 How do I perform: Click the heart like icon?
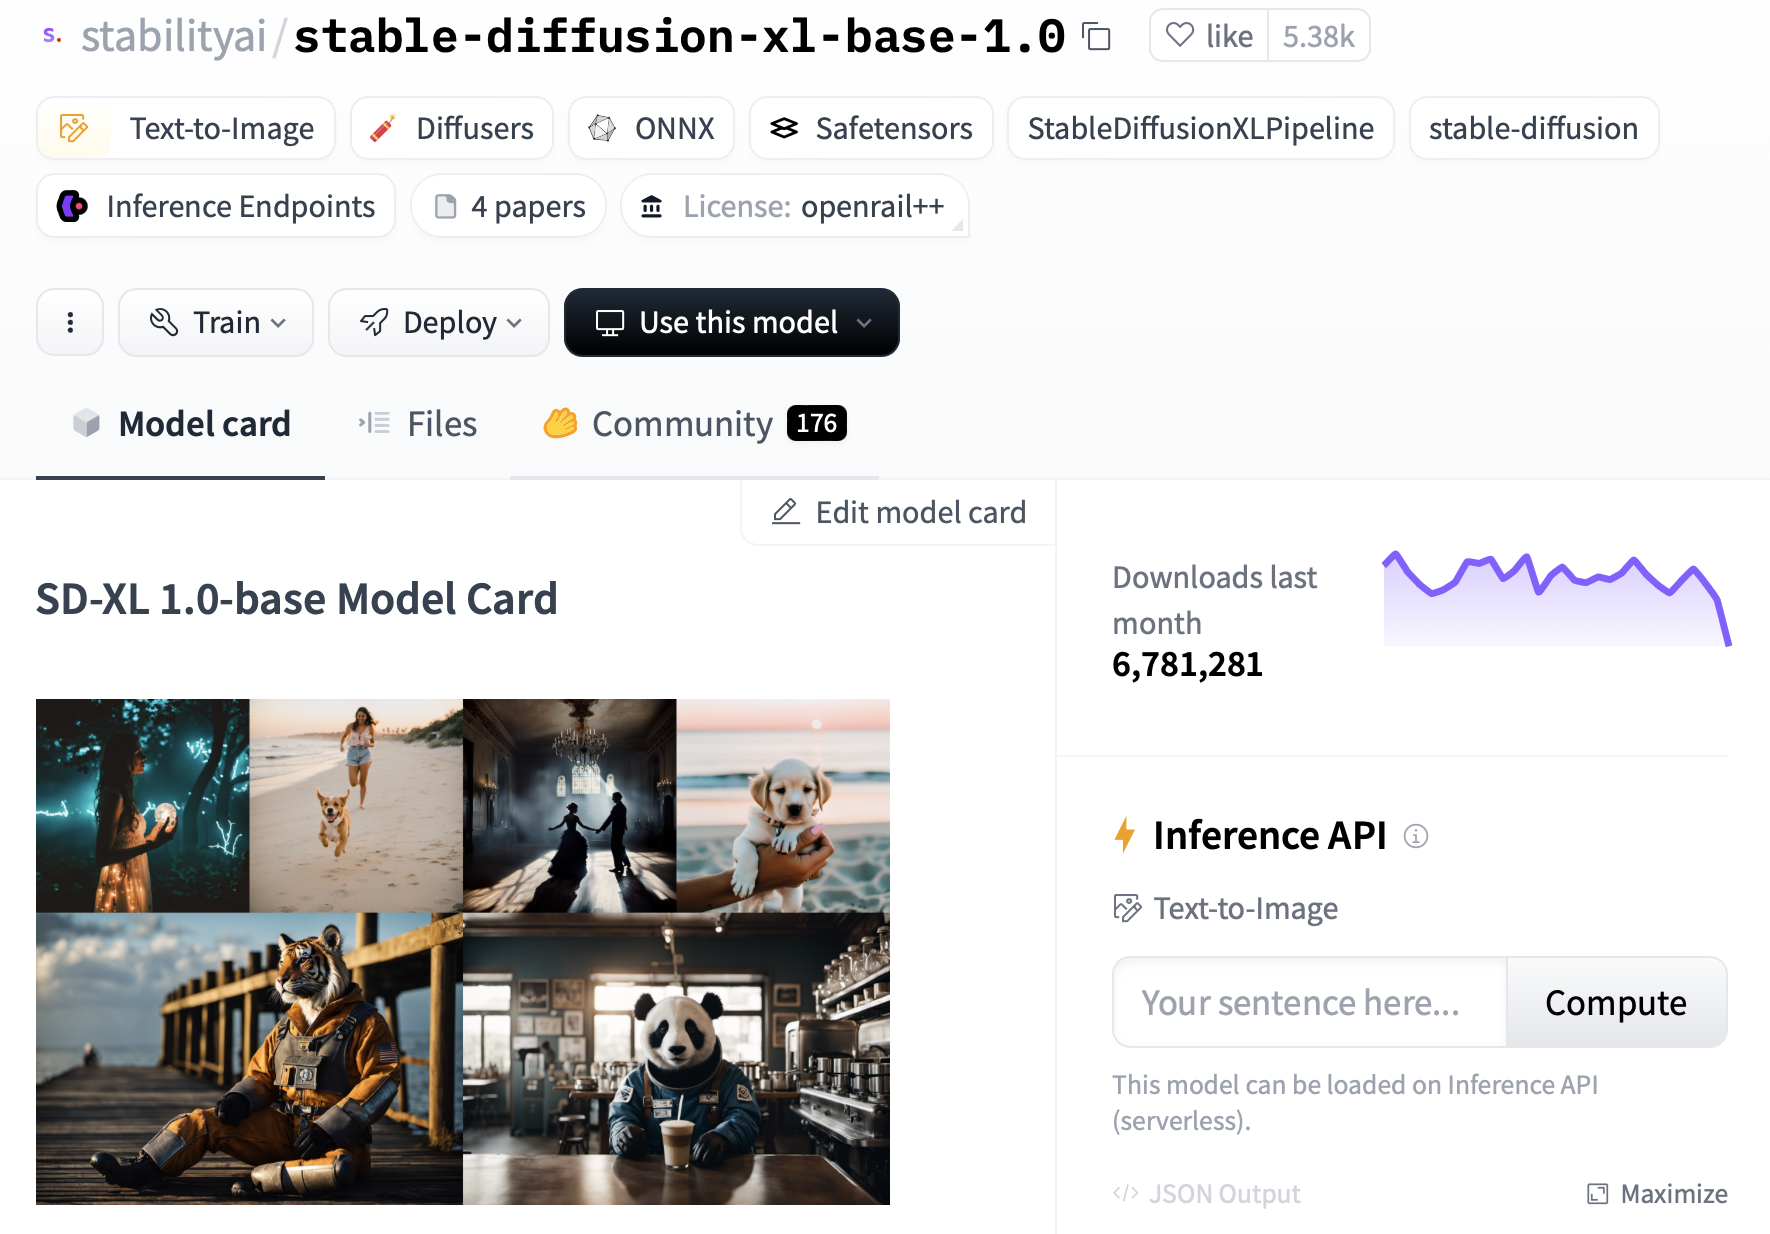pyautogui.click(x=1180, y=36)
